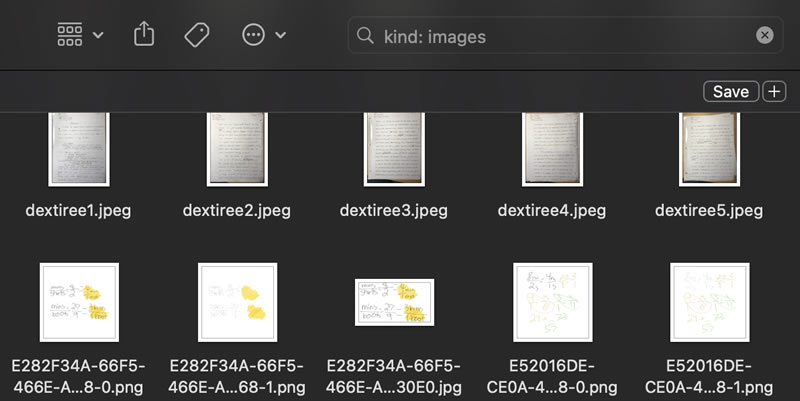Click the dextiree5.jpeg file name
The image size is (800, 401).
709,211
